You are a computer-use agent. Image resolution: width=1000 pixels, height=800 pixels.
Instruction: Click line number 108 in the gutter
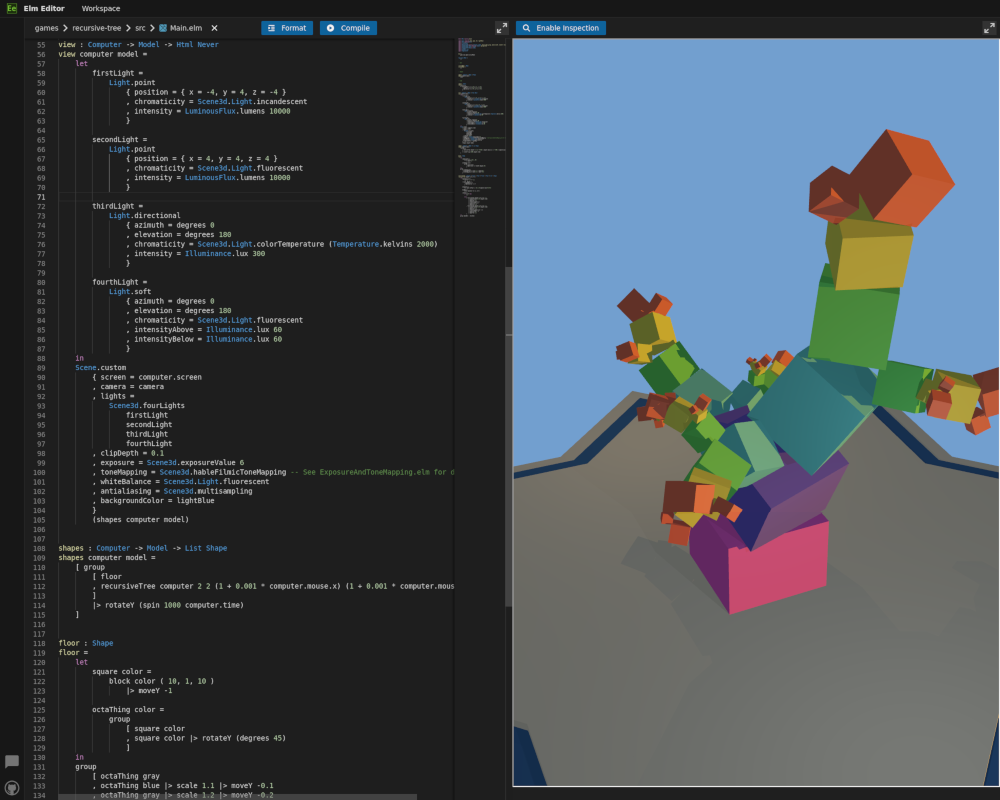click(40, 548)
